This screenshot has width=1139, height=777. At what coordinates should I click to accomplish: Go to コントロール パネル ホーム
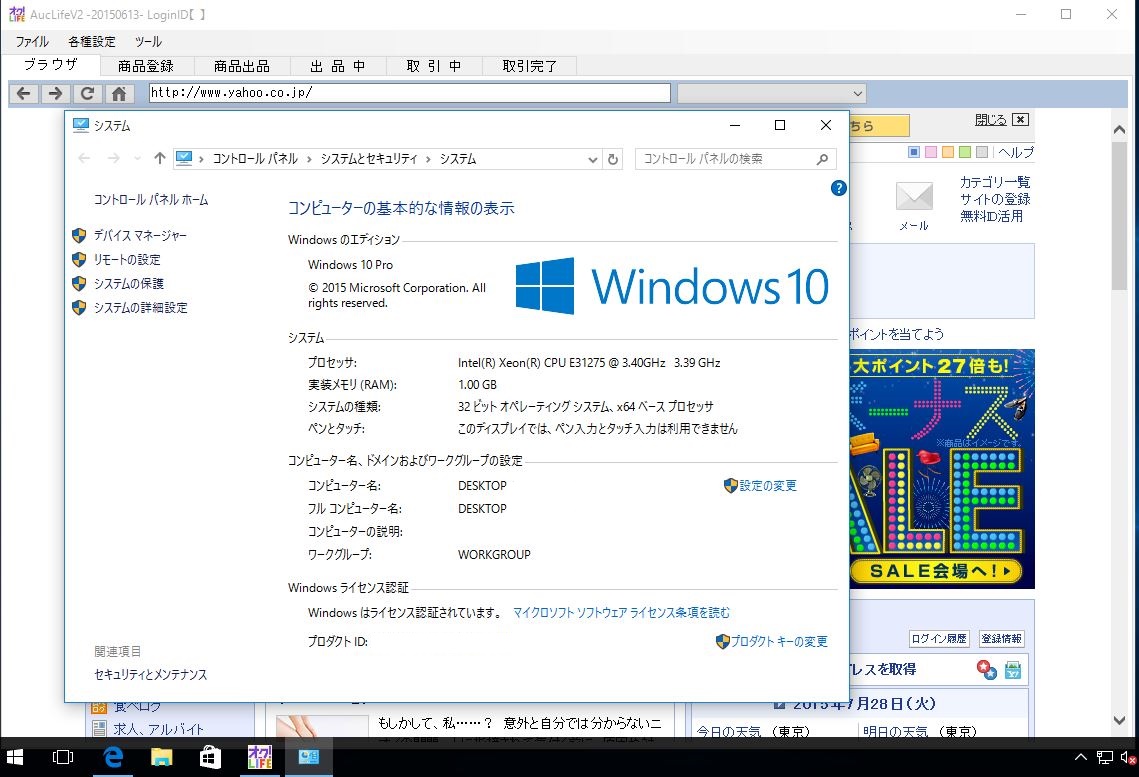(151, 199)
